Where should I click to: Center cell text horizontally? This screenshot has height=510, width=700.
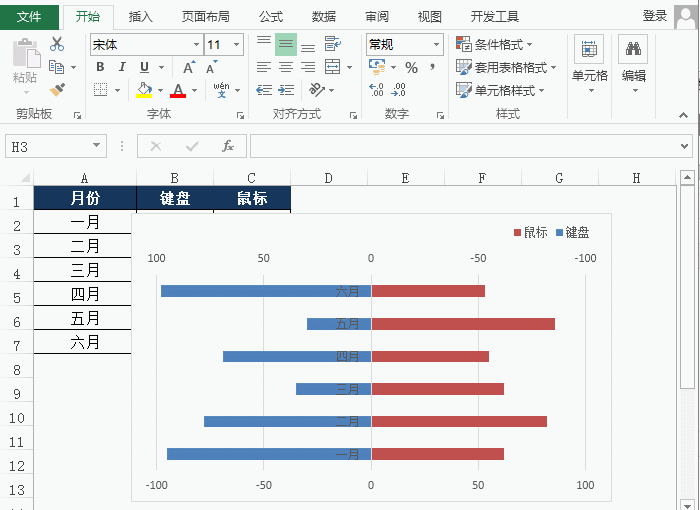coord(286,67)
